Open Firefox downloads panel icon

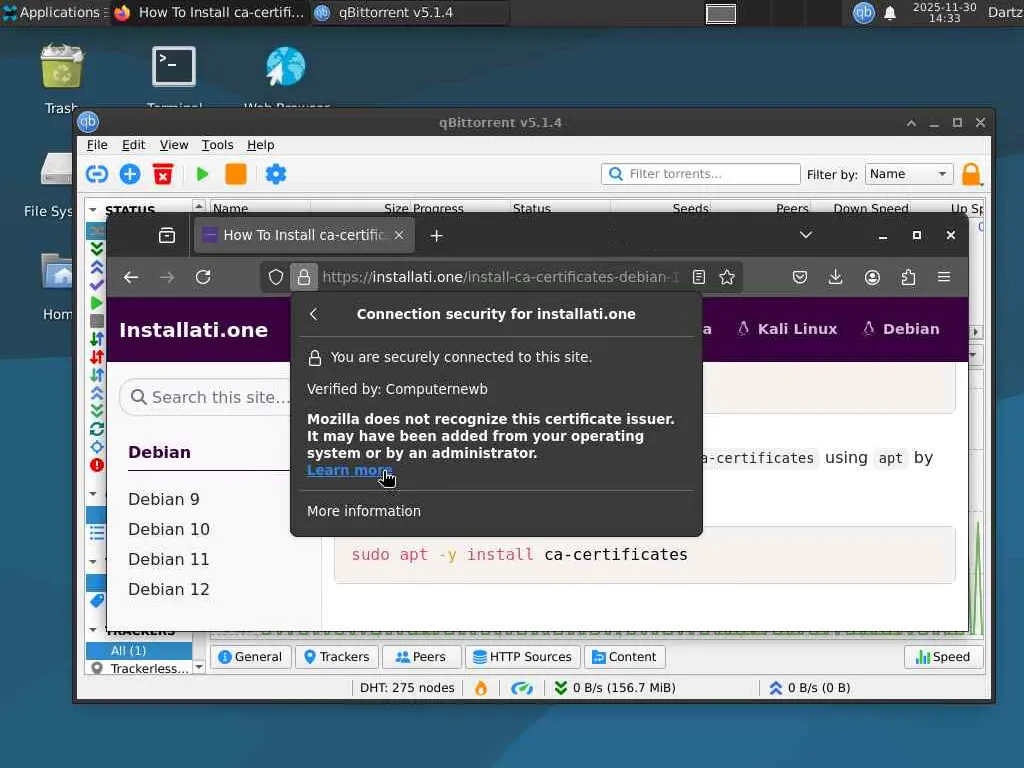click(x=835, y=278)
